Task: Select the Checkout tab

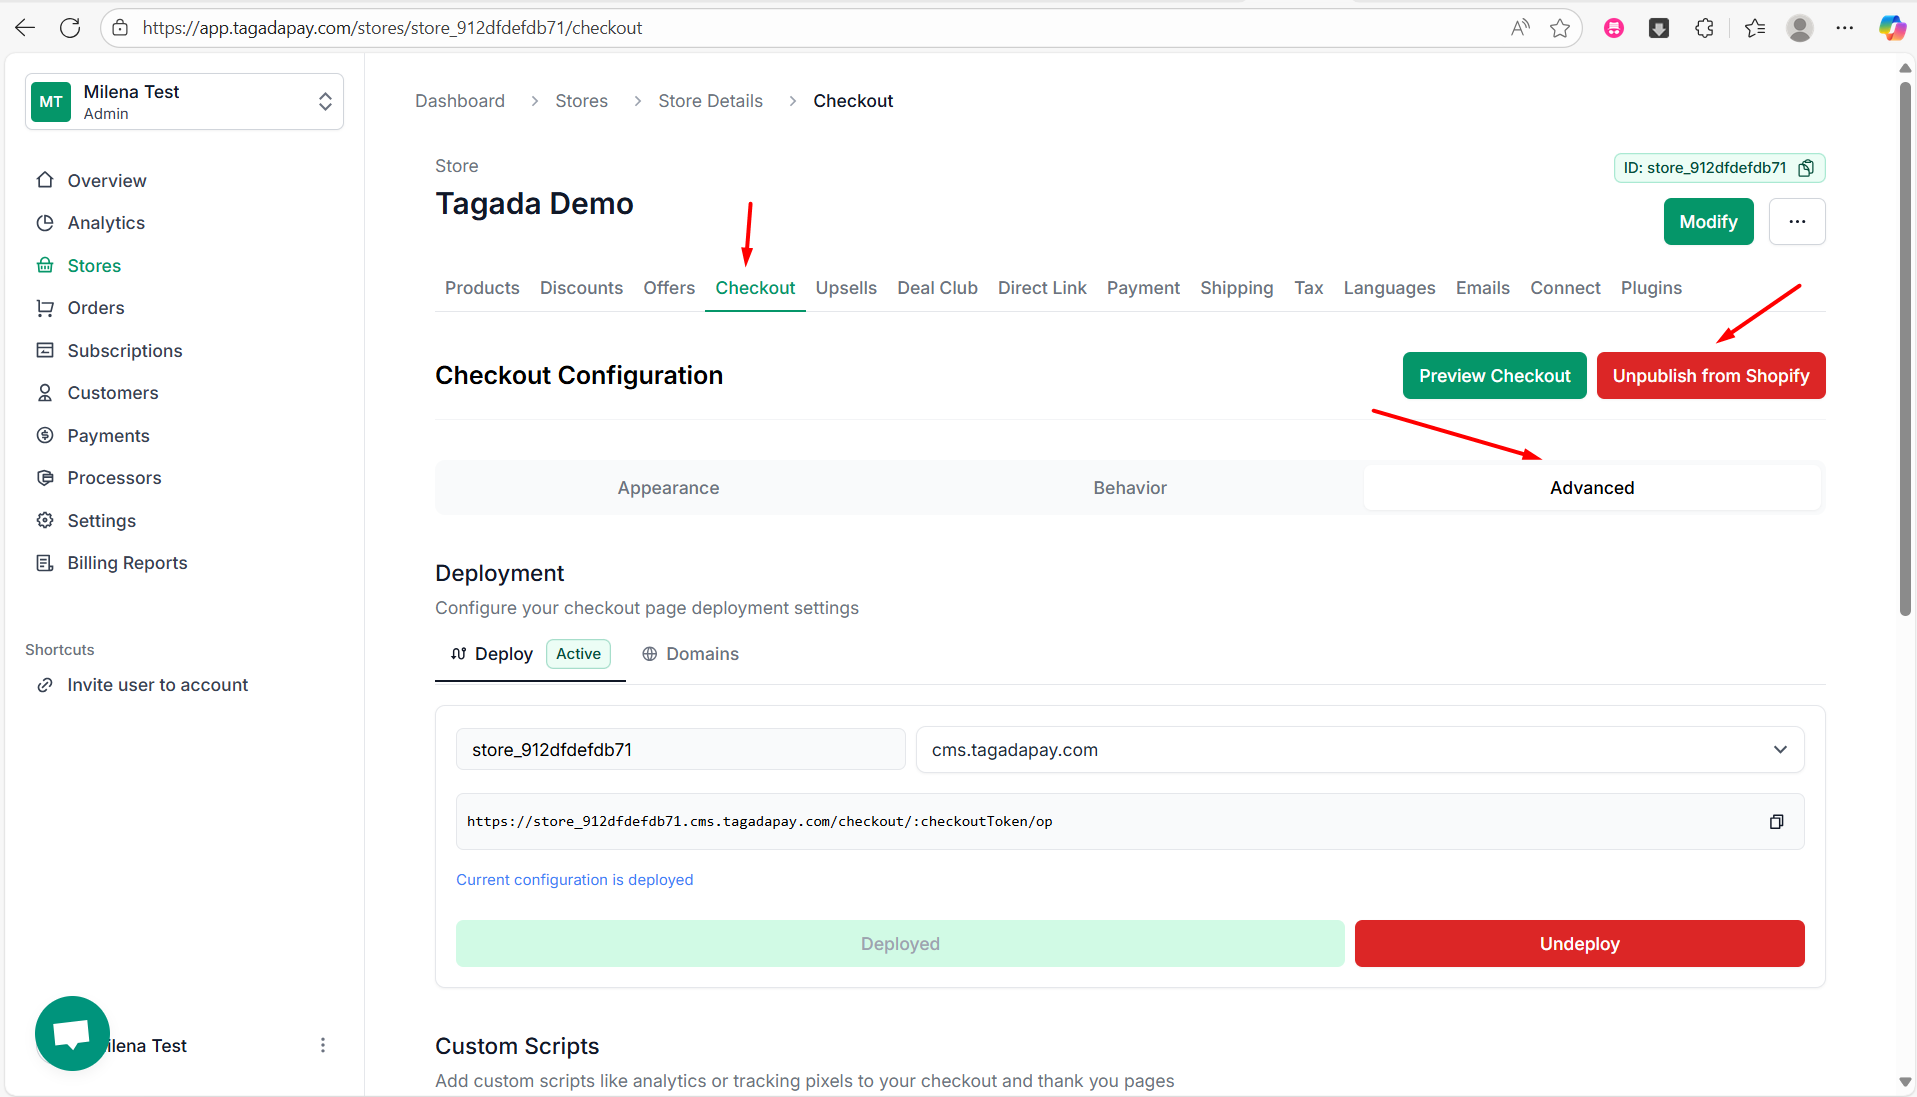Action: (755, 288)
